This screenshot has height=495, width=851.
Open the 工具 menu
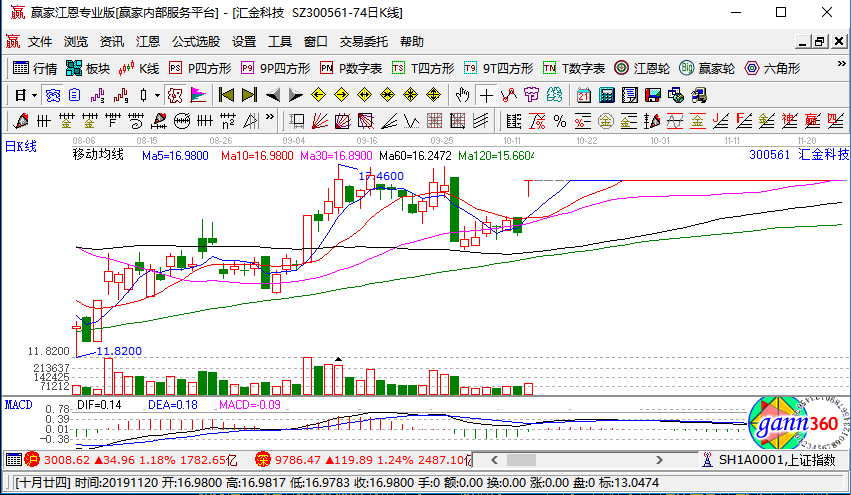(x=280, y=42)
